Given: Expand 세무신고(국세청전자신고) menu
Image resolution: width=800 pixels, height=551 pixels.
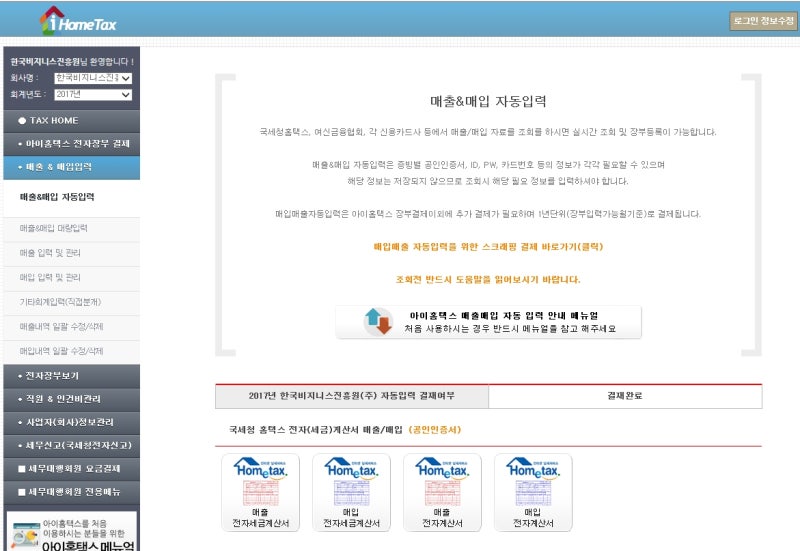Looking at the screenshot, I should [71, 445].
